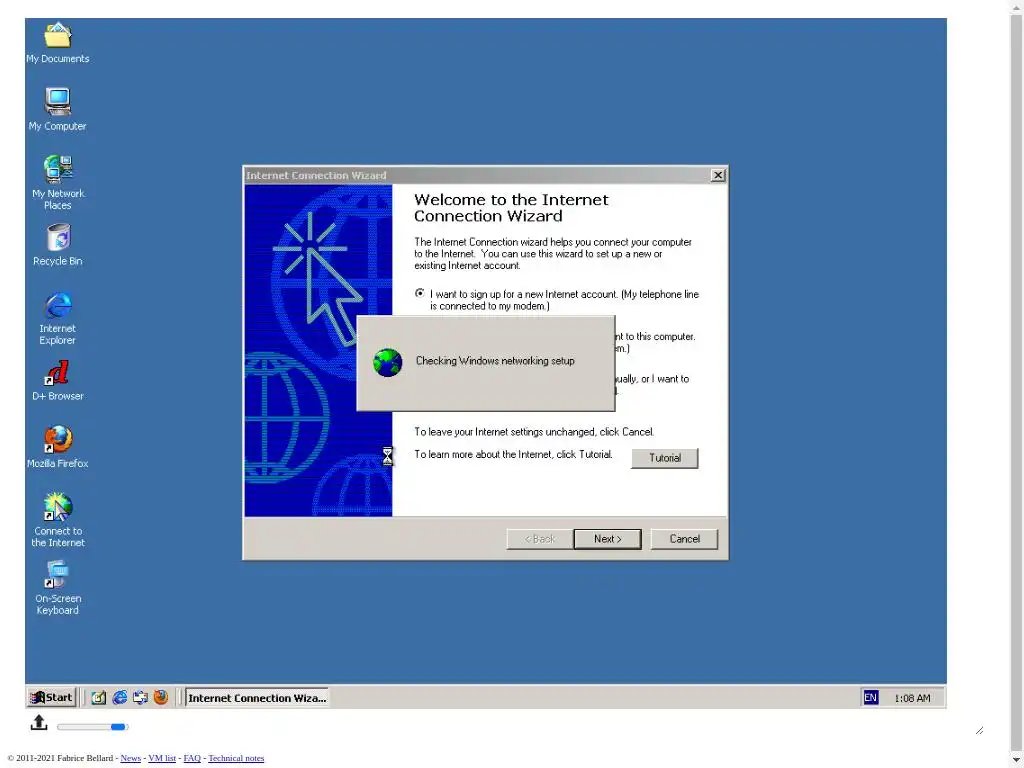Click the Next button in wizard
1024x768 pixels.
[607, 539]
